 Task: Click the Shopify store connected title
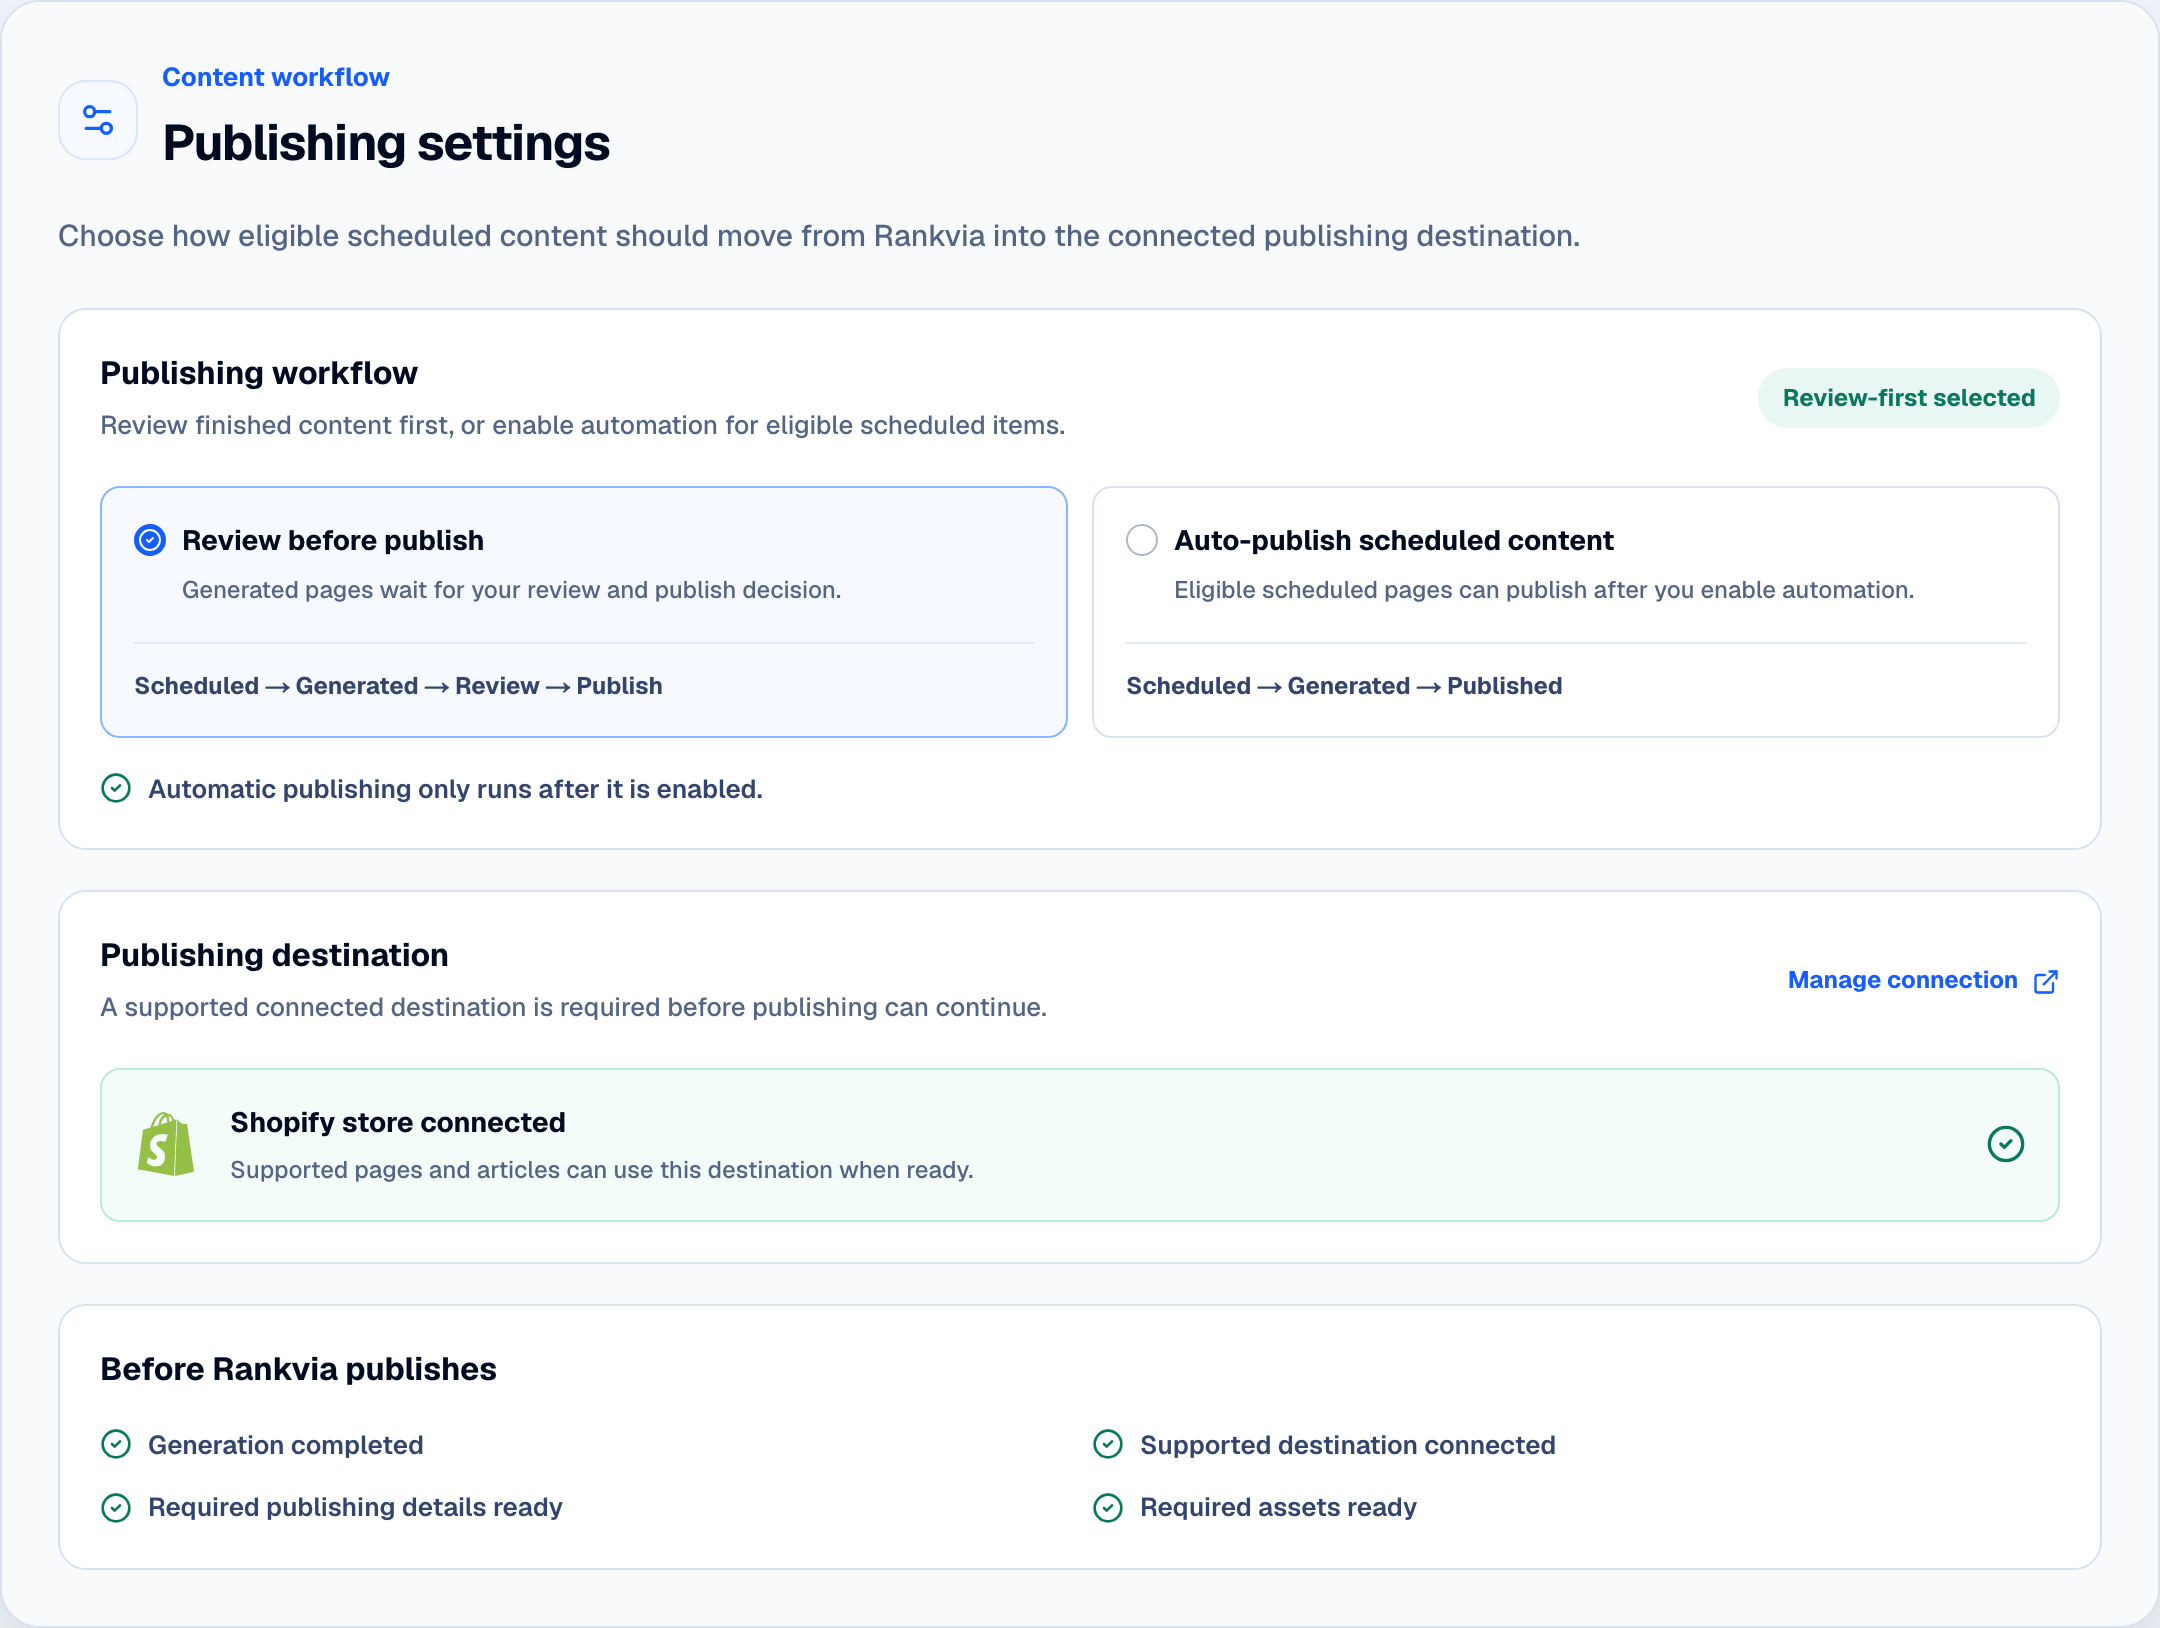click(398, 1122)
